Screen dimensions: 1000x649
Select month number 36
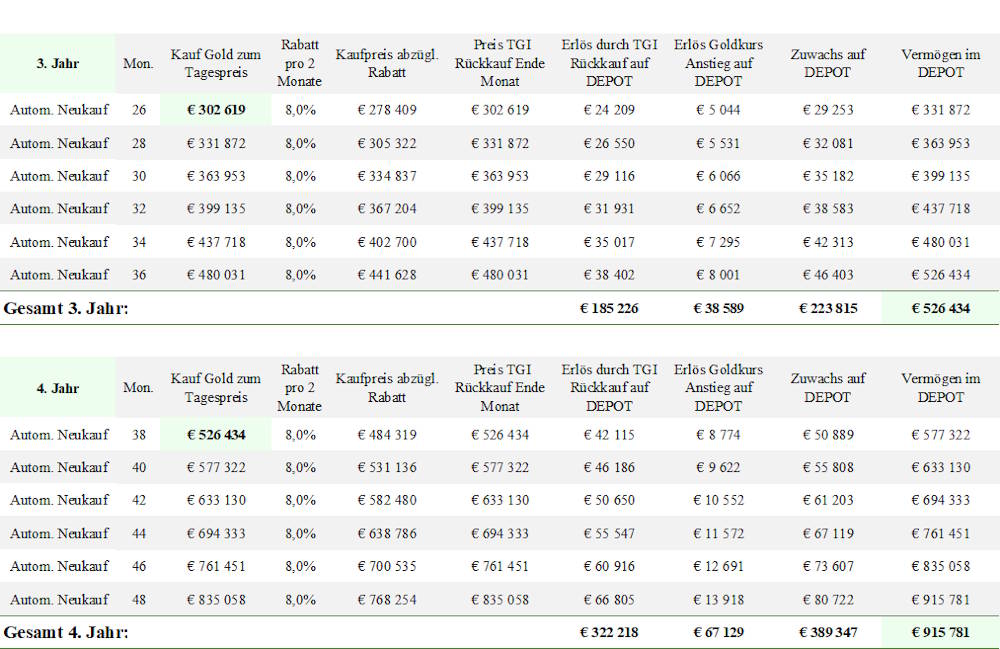click(x=139, y=275)
